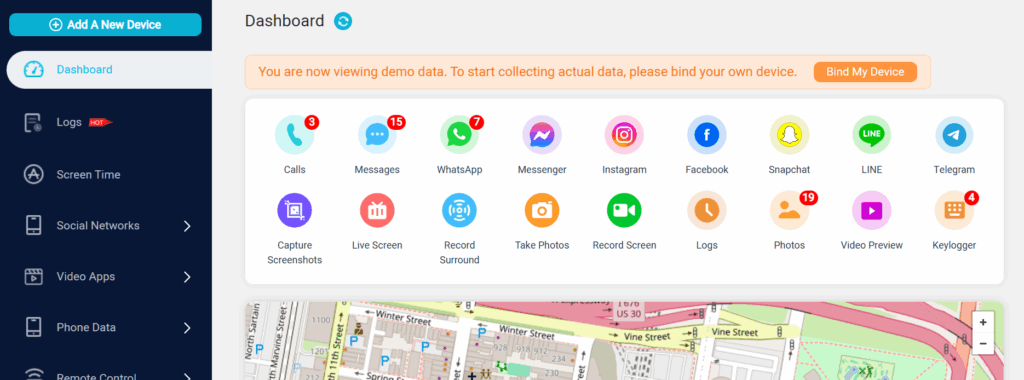Open the Messenger icon
The height and width of the screenshot is (380, 1024).
click(x=542, y=135)
